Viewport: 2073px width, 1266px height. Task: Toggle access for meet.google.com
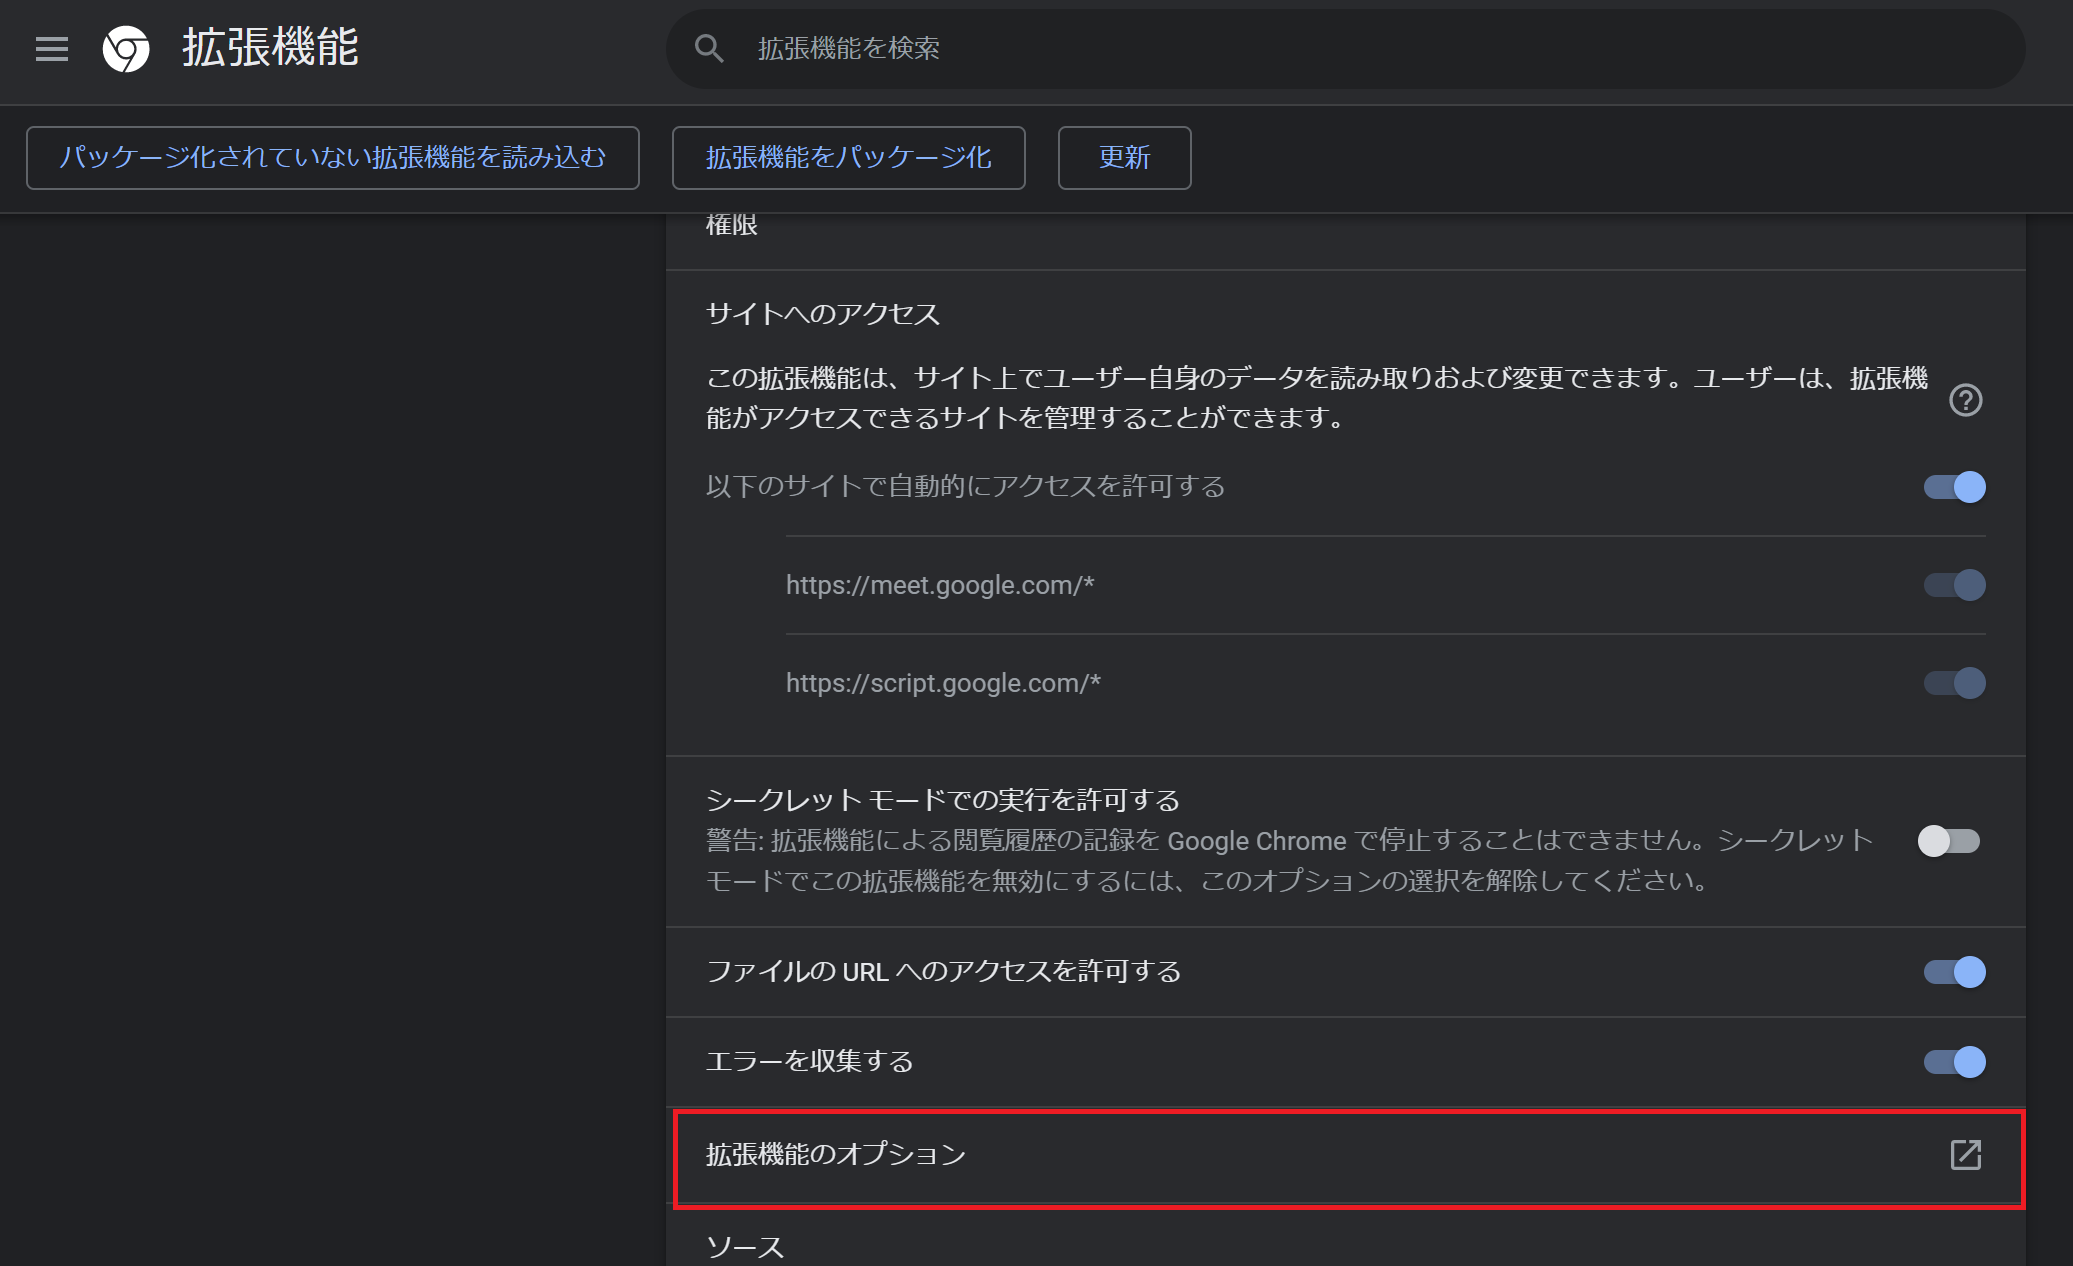(x=1954, y=585)
